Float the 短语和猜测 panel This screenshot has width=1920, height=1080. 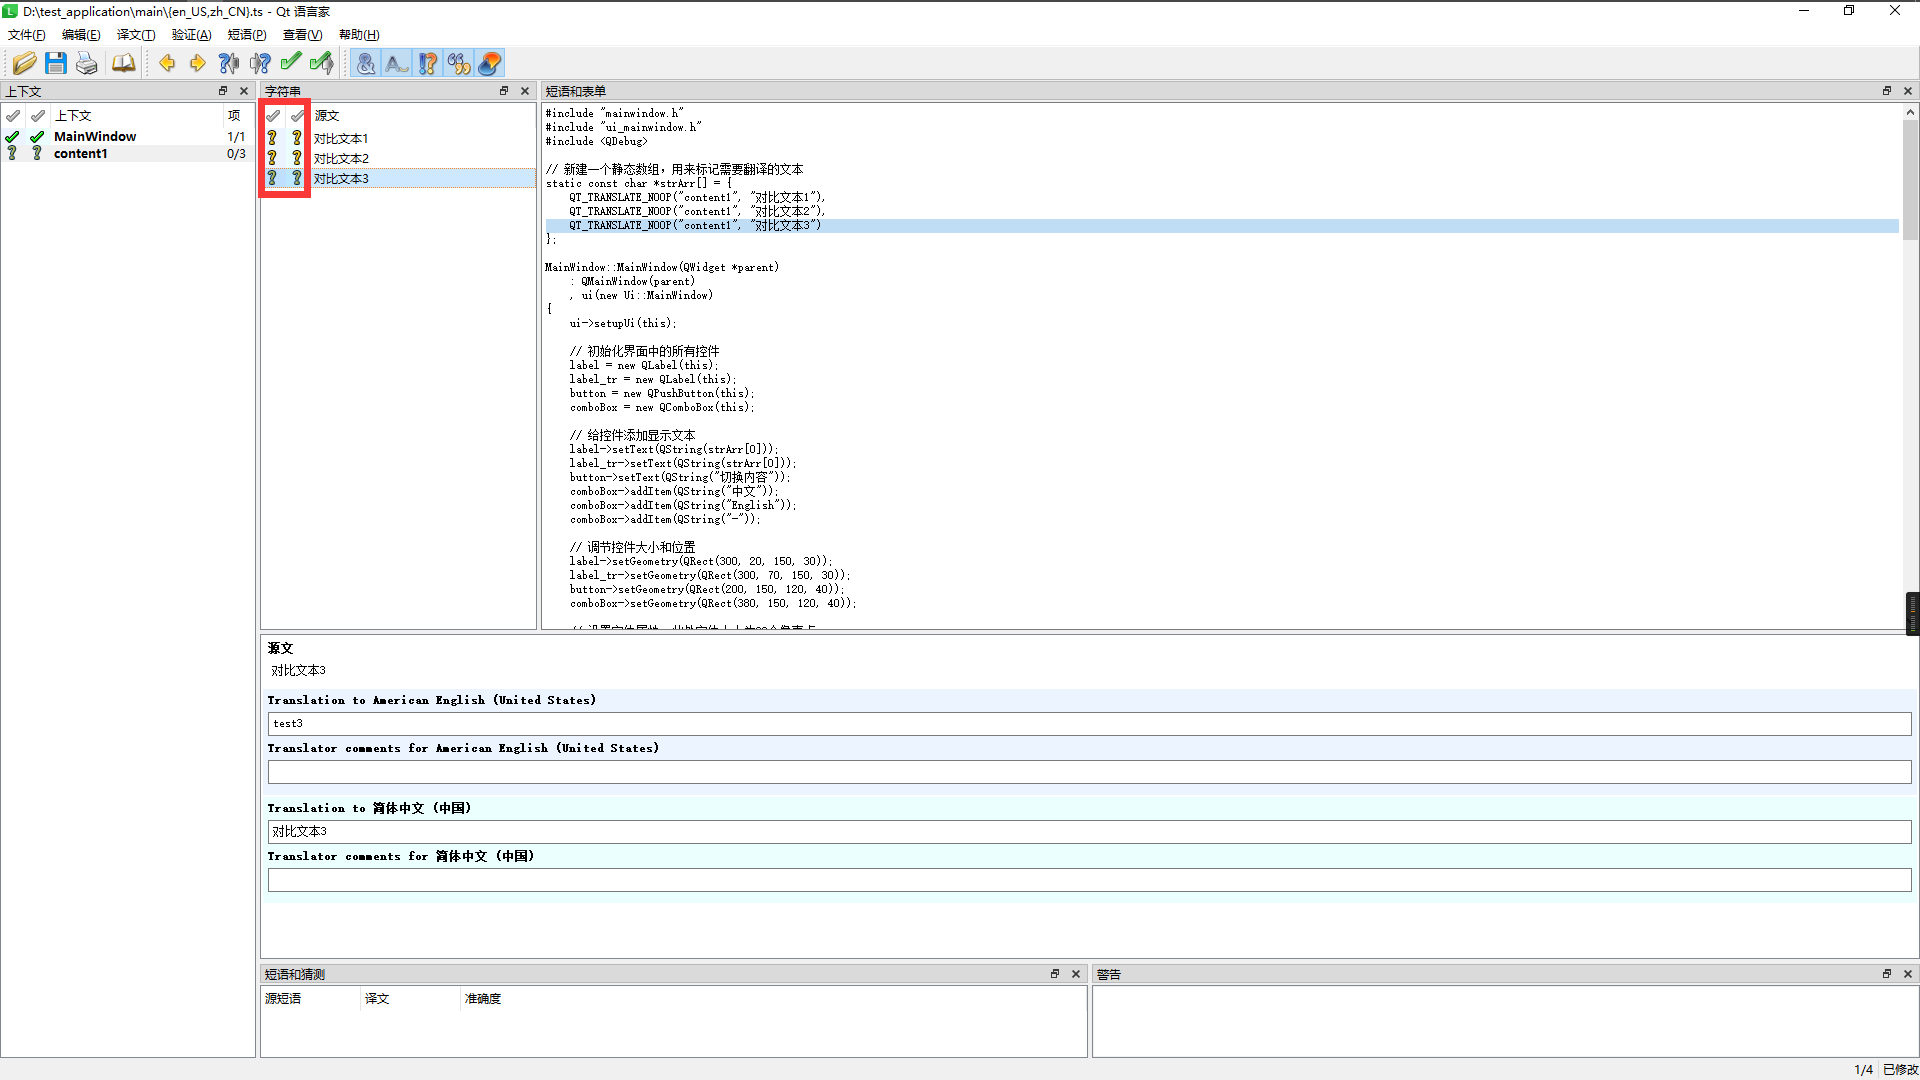pos(1055,974)
